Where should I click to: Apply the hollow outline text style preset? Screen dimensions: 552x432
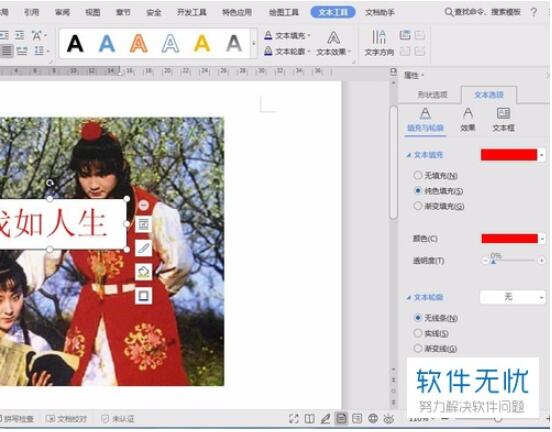[x=170, y=44]
